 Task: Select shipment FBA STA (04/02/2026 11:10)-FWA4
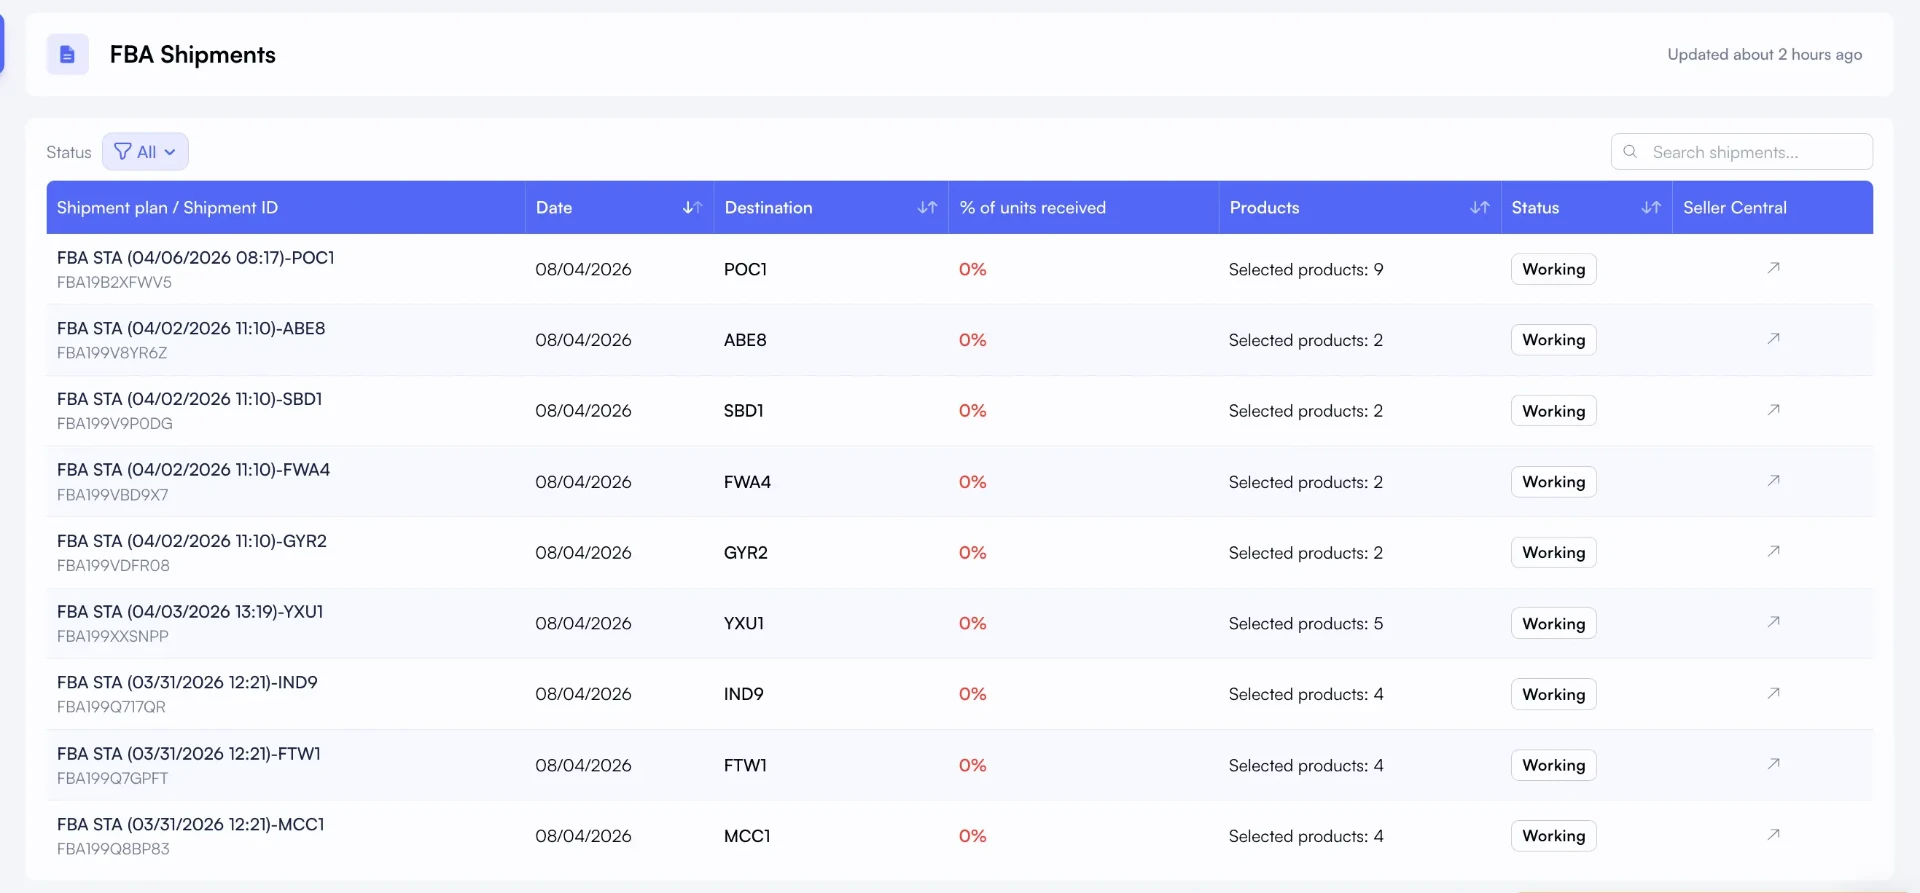[194, 470]
